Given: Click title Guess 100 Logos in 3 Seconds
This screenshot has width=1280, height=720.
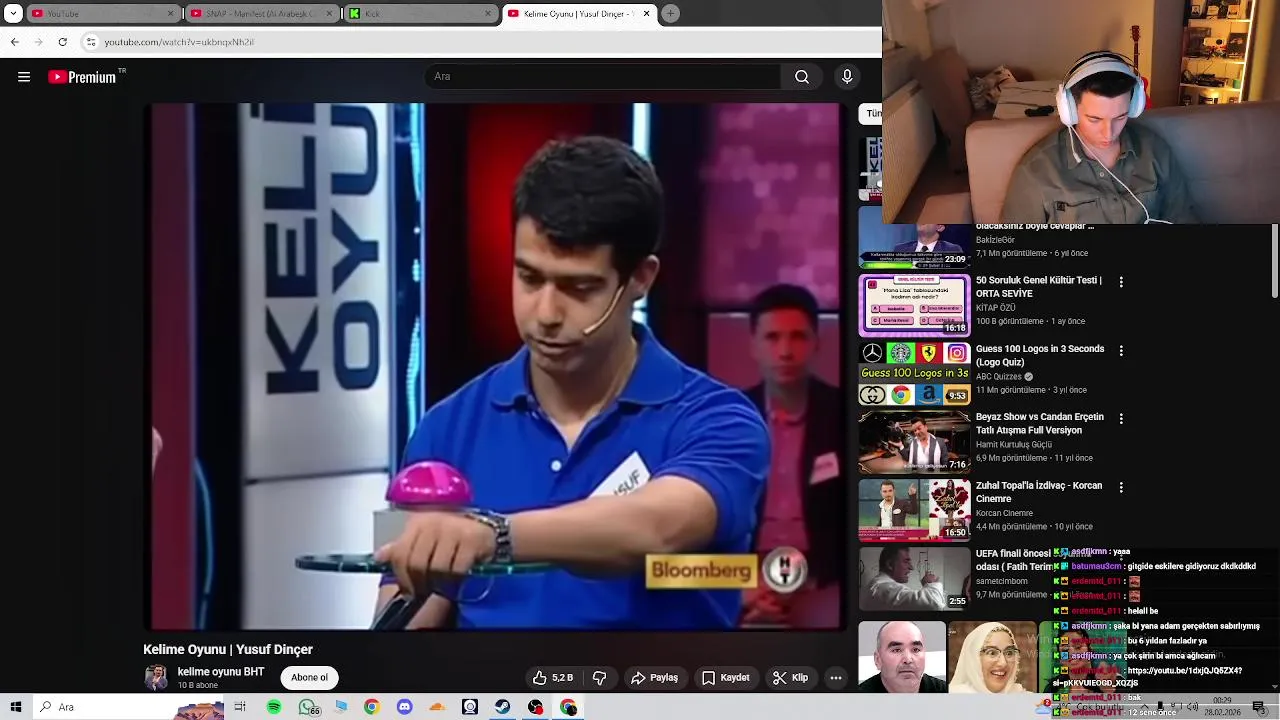Looking at the screenshot, I should click(1040, 355).
